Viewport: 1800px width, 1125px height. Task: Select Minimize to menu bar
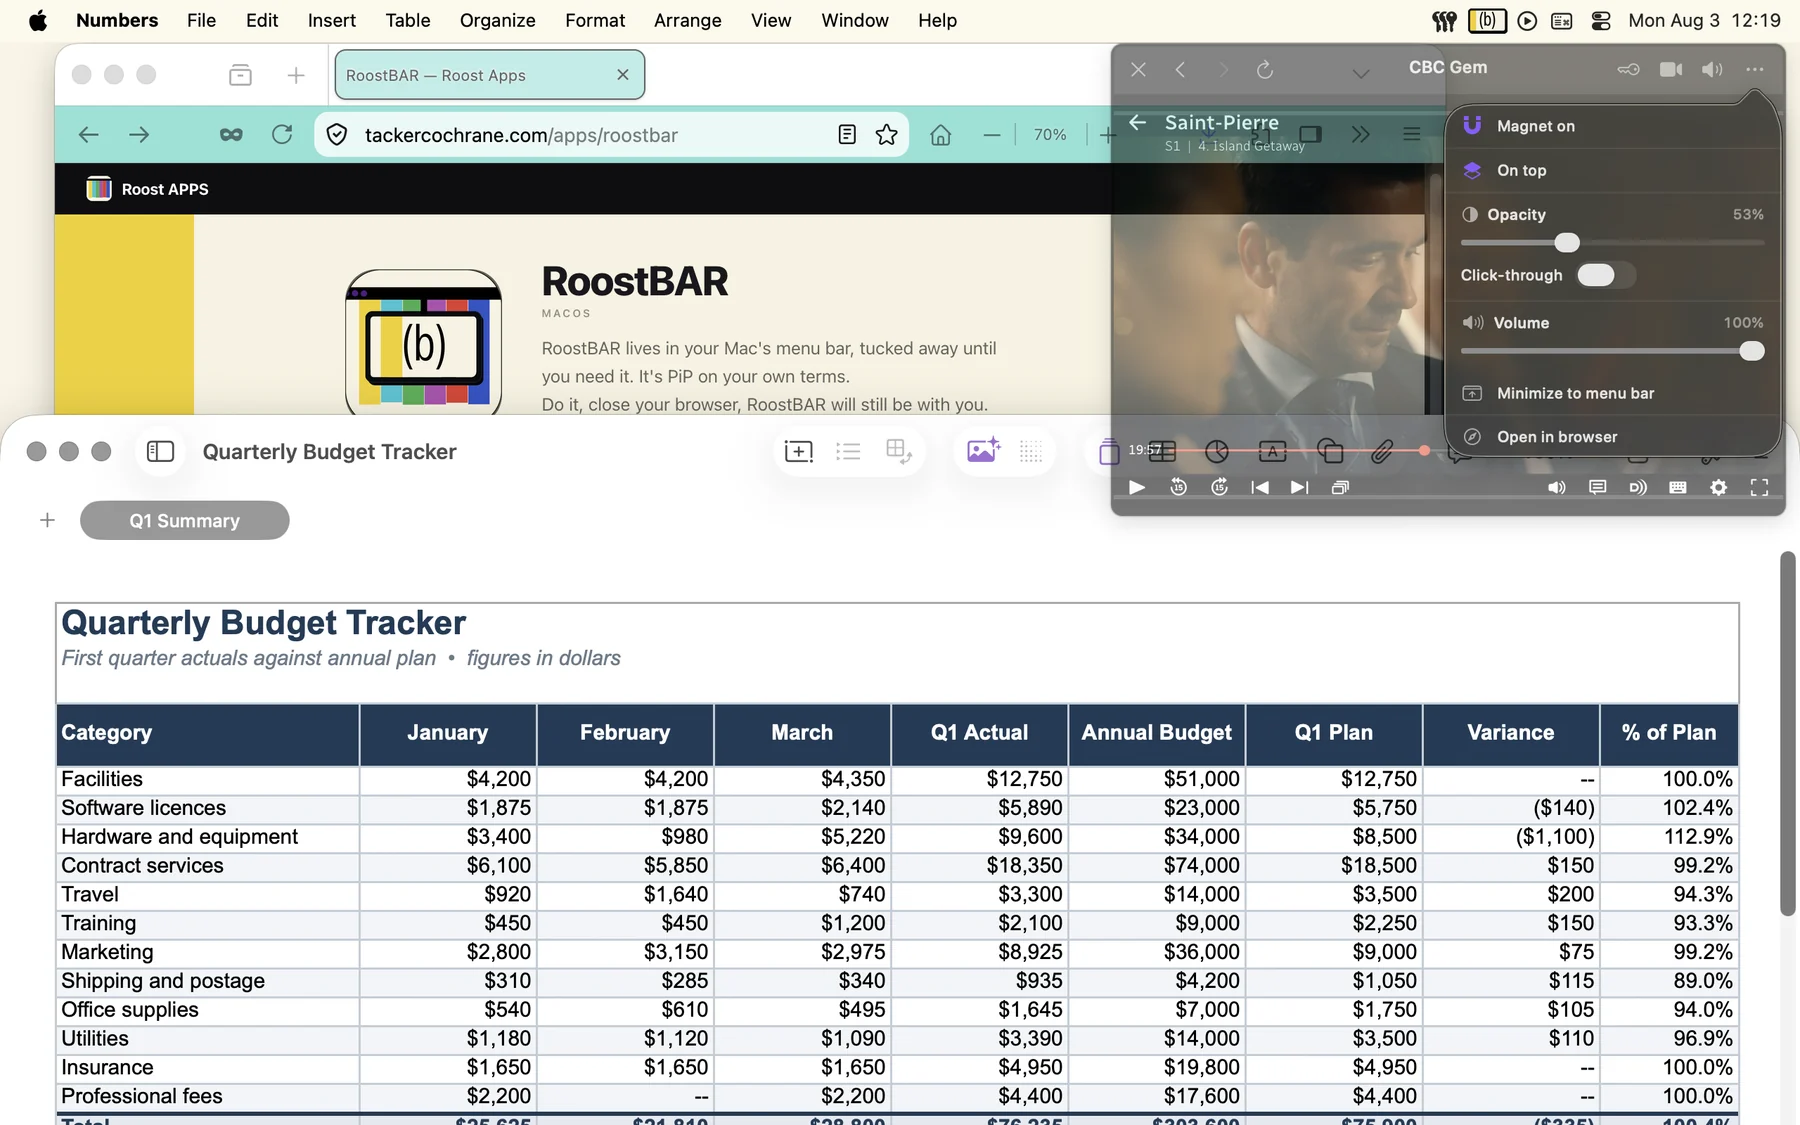(1612, 393)
